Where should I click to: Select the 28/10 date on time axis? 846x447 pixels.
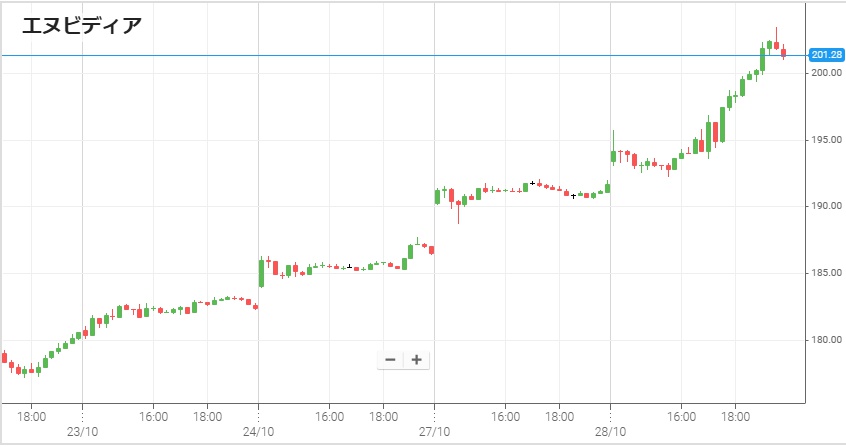610,431
